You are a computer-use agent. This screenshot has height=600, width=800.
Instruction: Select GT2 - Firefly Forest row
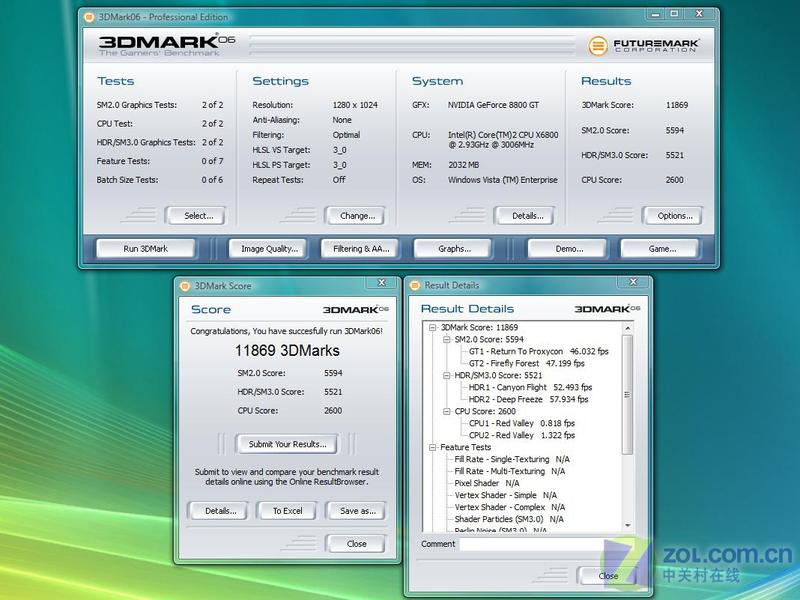pos(527,364)
